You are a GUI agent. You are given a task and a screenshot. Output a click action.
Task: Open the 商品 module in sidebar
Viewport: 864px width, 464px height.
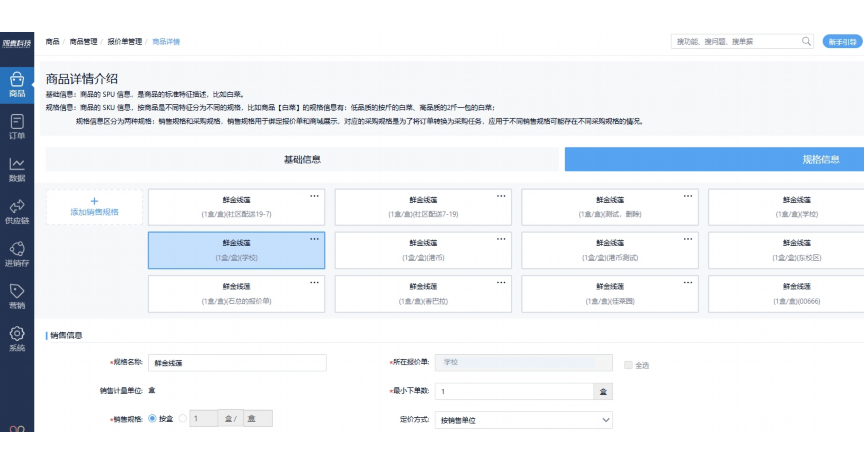[17, 85]
